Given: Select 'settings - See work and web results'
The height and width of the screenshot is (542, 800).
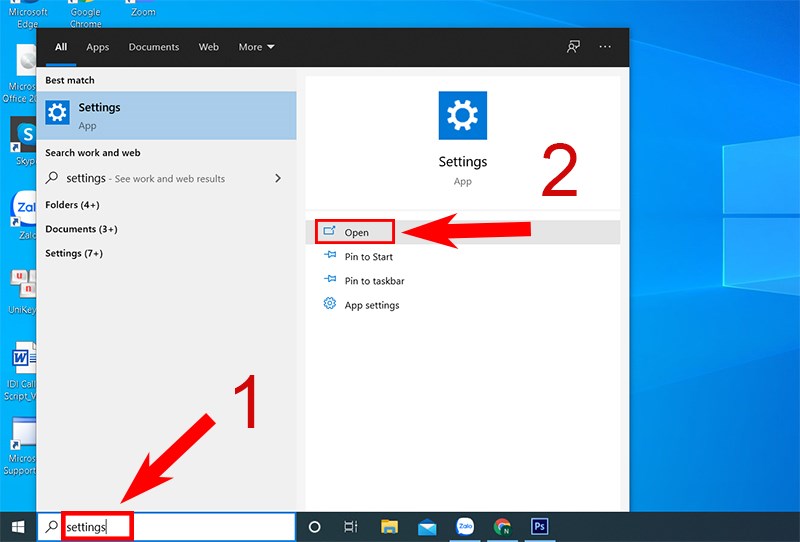Looking at the screenshot, I should (167, 178).
